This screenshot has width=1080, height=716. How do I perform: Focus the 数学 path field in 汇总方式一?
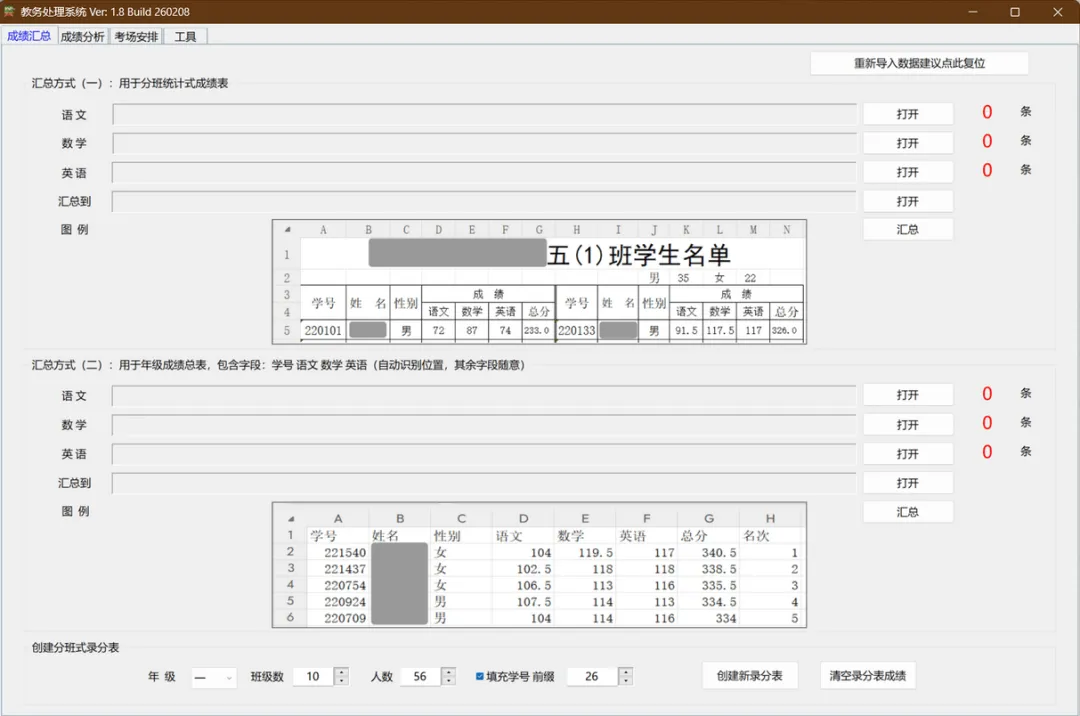(x=484, y=143)
